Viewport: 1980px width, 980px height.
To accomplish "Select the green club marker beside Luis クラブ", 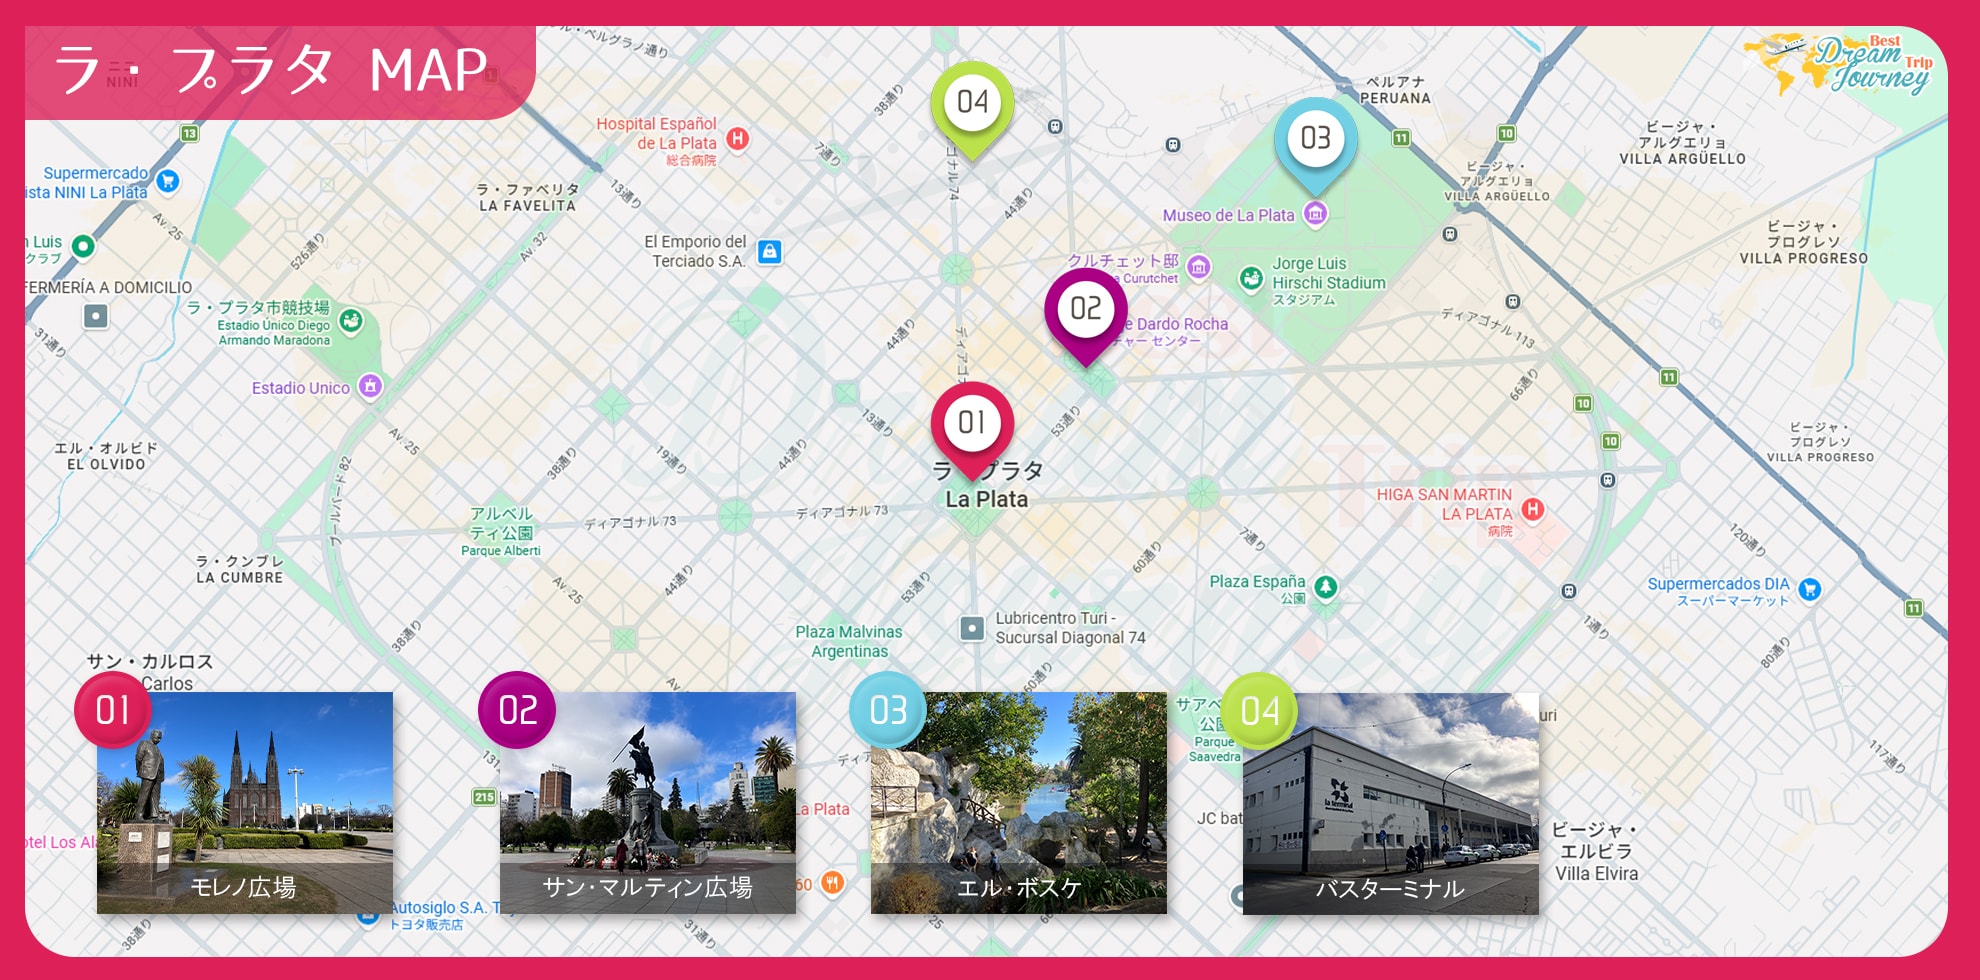I will click(83, 245).
